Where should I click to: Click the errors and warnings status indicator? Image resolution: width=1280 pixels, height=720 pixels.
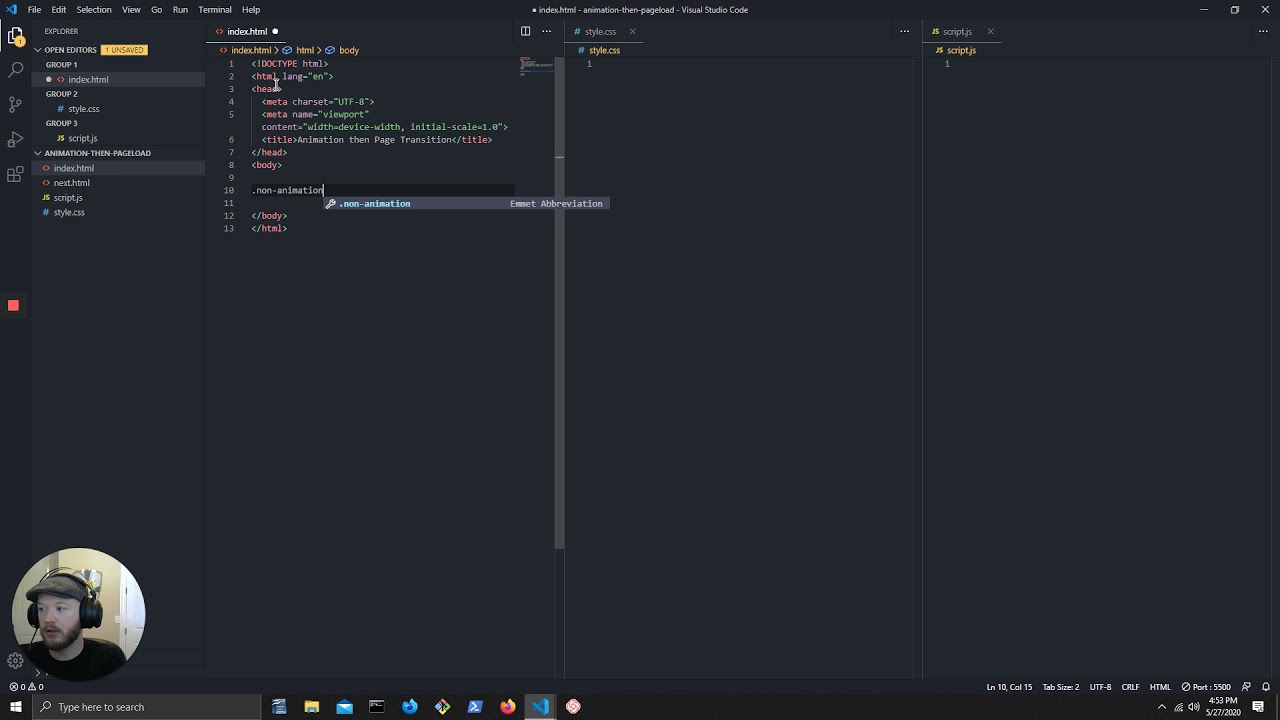tap(27, 687)
